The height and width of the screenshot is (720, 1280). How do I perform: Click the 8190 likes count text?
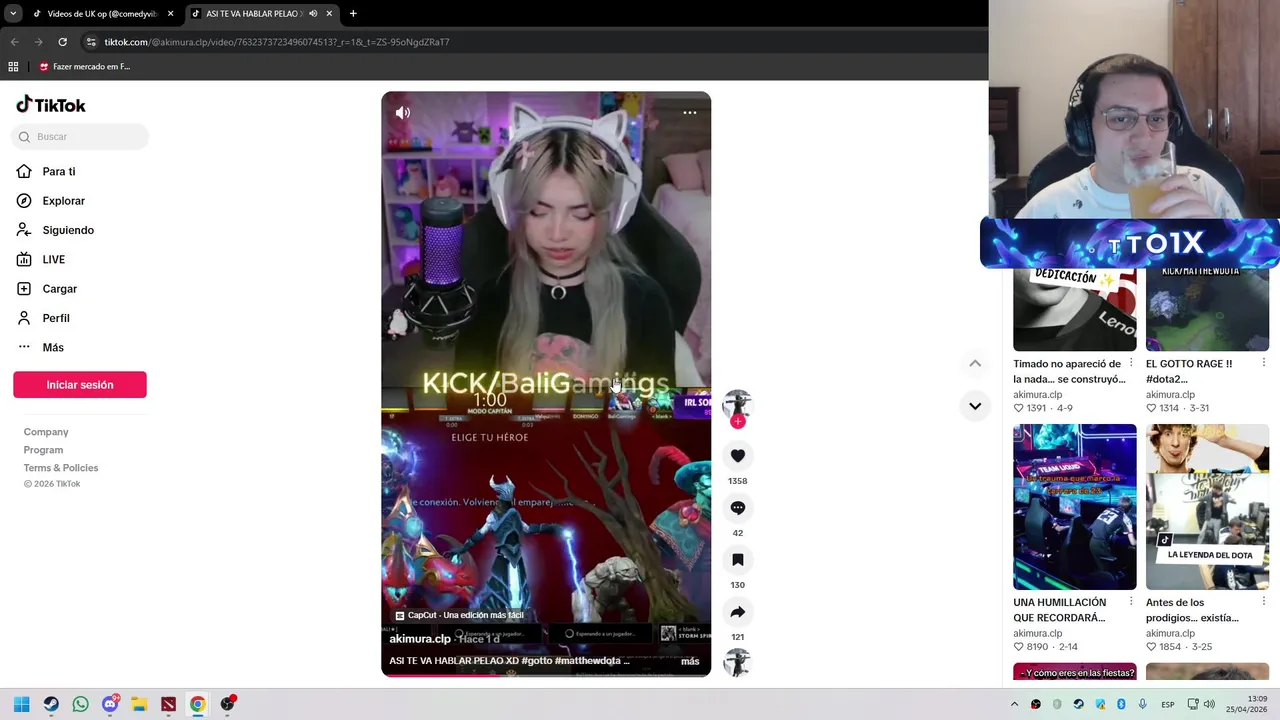pos(1038,647)
